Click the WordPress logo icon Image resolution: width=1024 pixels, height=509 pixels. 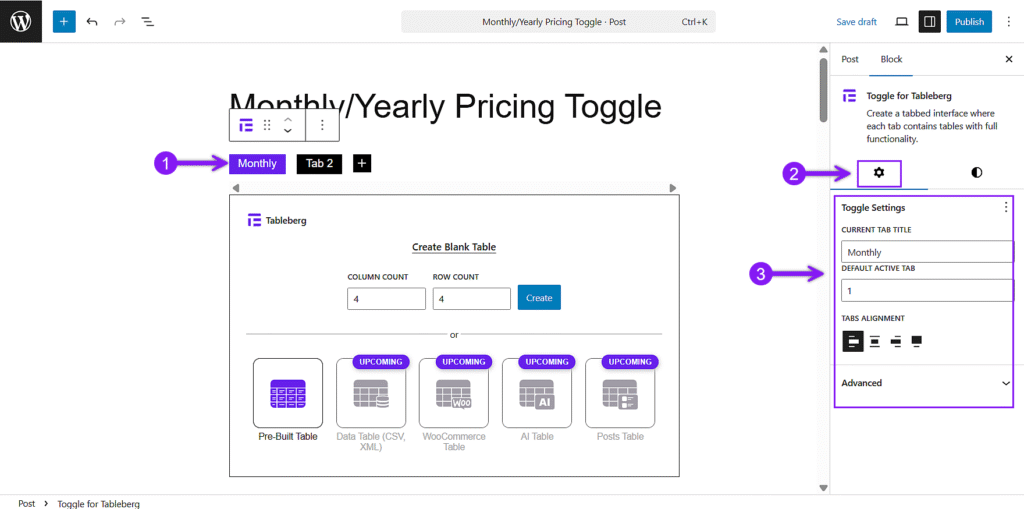pyautogui.click(x=21, y=22)
